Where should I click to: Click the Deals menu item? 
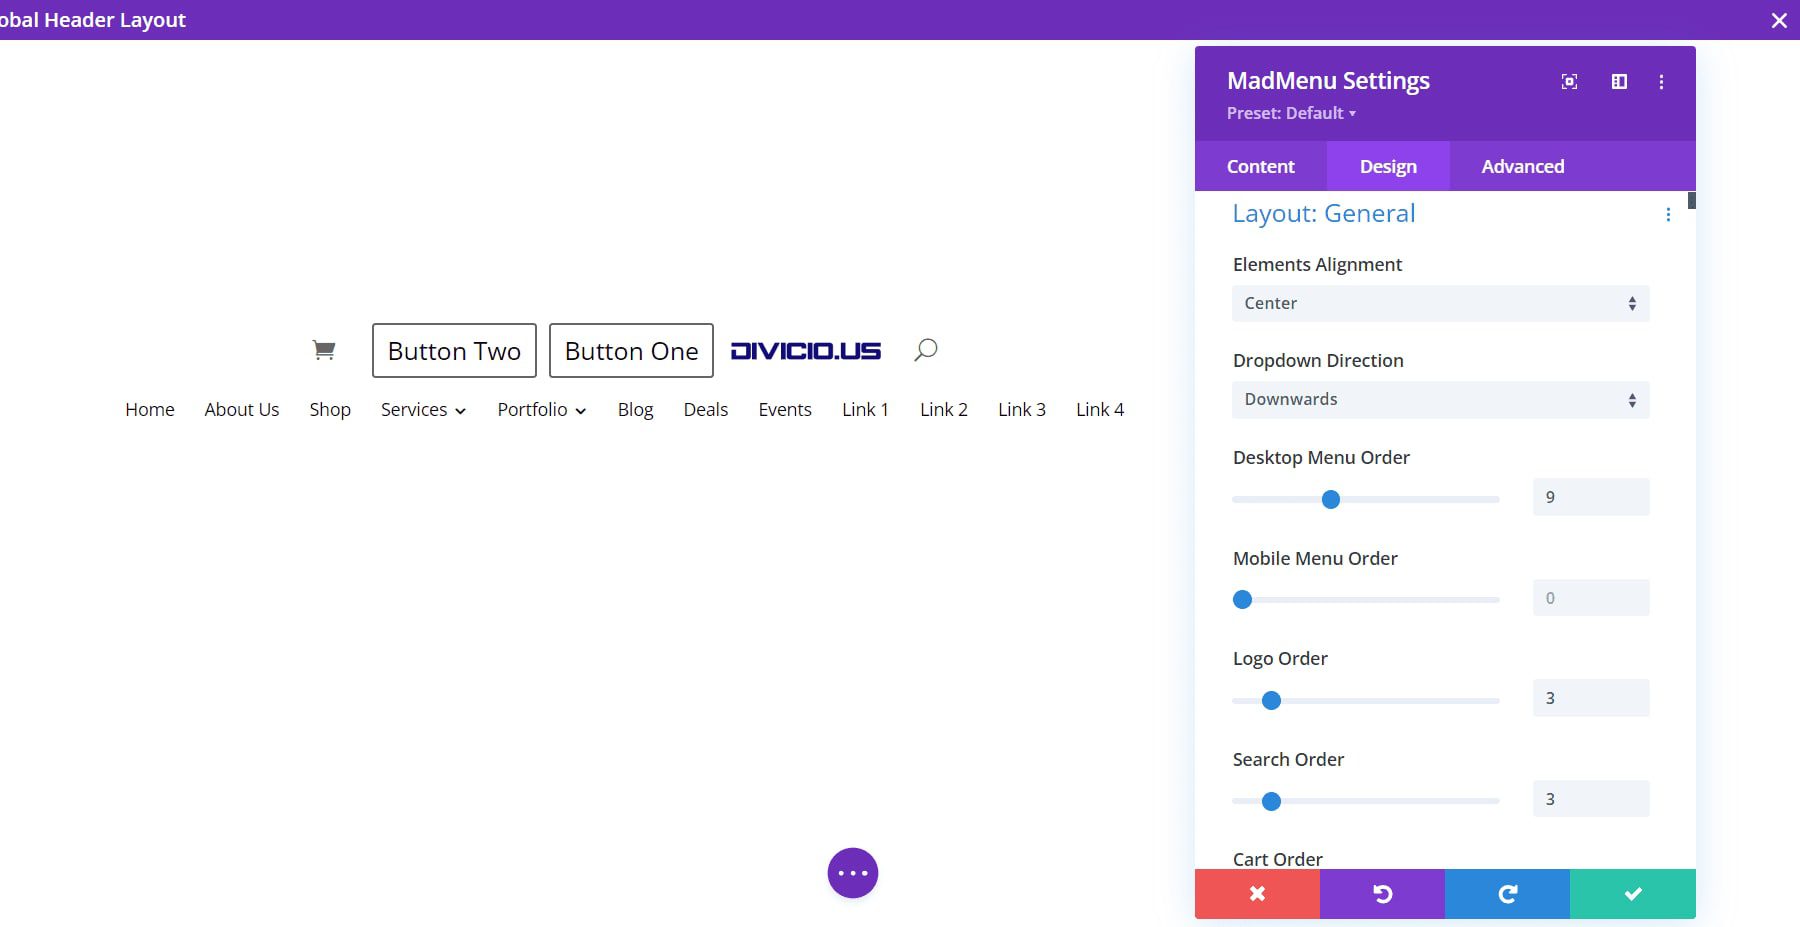tap(706, 410)
